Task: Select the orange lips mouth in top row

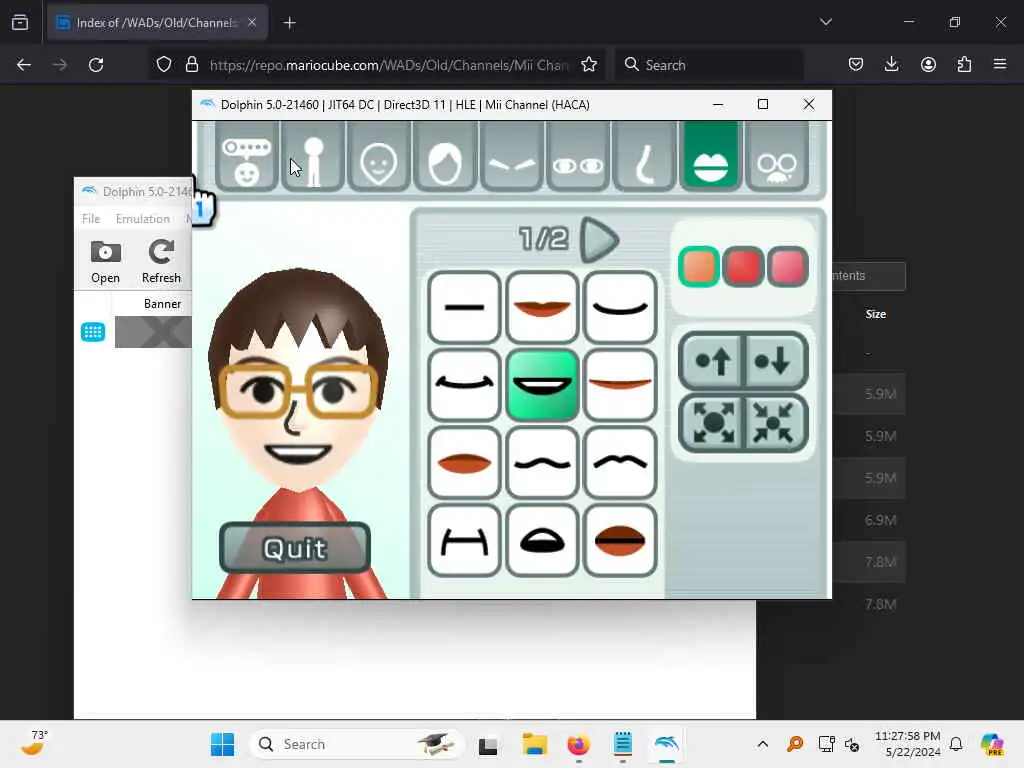Action: coord(542,307)
